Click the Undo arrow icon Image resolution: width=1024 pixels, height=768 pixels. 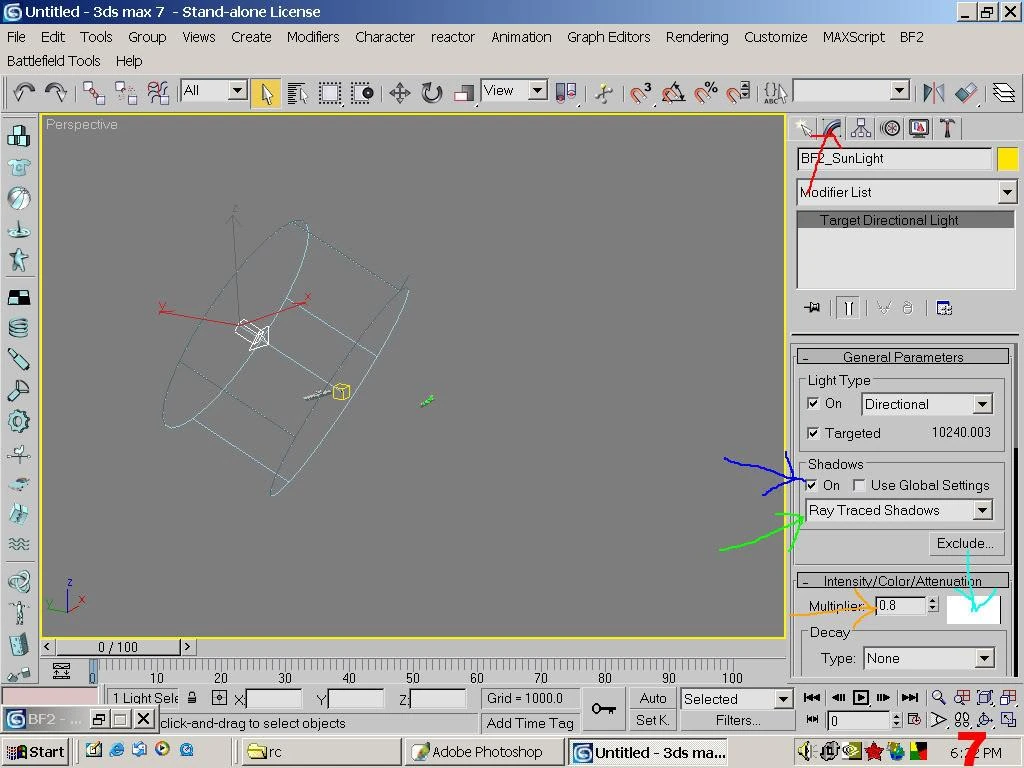click(x=24, y=93)
